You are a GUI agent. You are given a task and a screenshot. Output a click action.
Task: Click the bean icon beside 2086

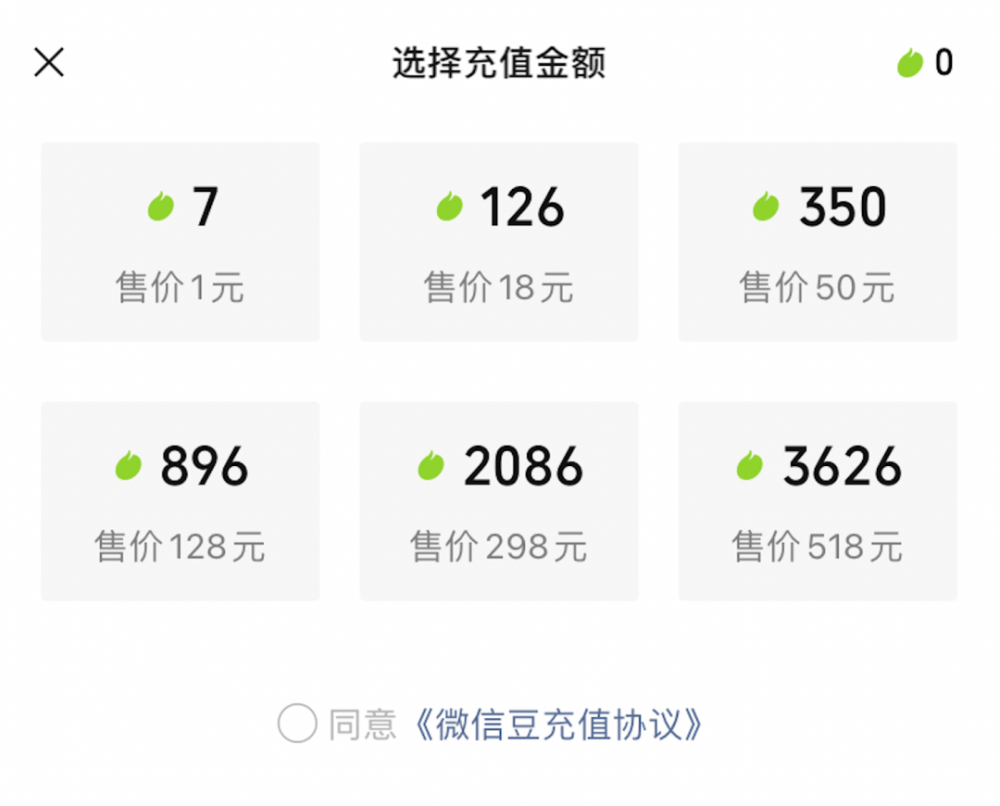[431, 466]
